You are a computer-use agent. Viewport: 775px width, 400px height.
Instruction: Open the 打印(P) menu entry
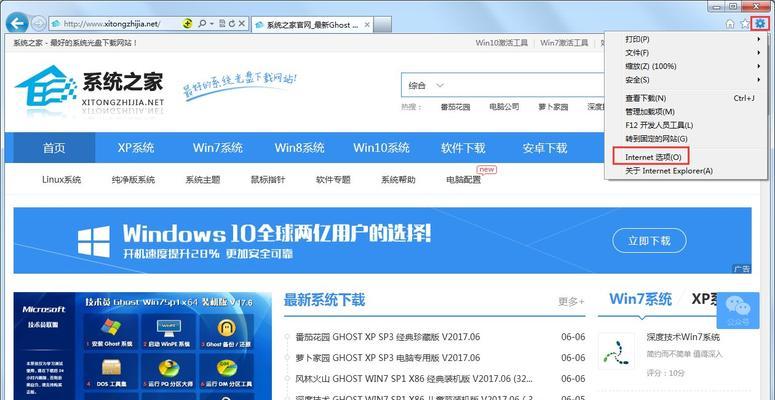686,39
